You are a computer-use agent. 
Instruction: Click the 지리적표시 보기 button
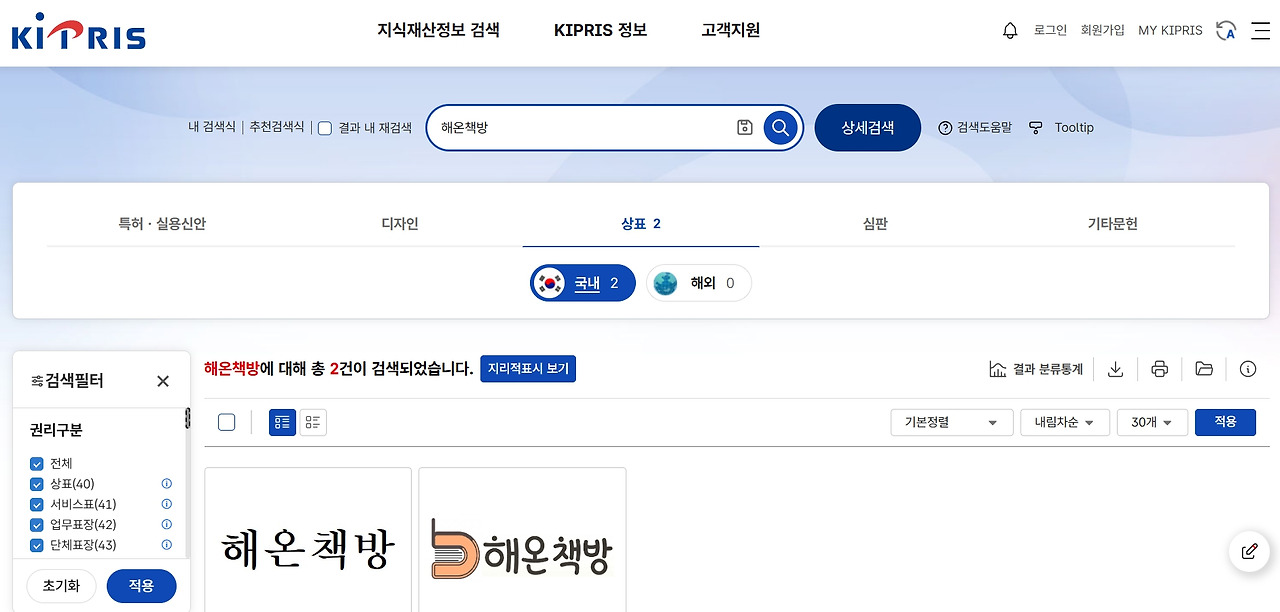pyautogui.click(x=528, y=369)
